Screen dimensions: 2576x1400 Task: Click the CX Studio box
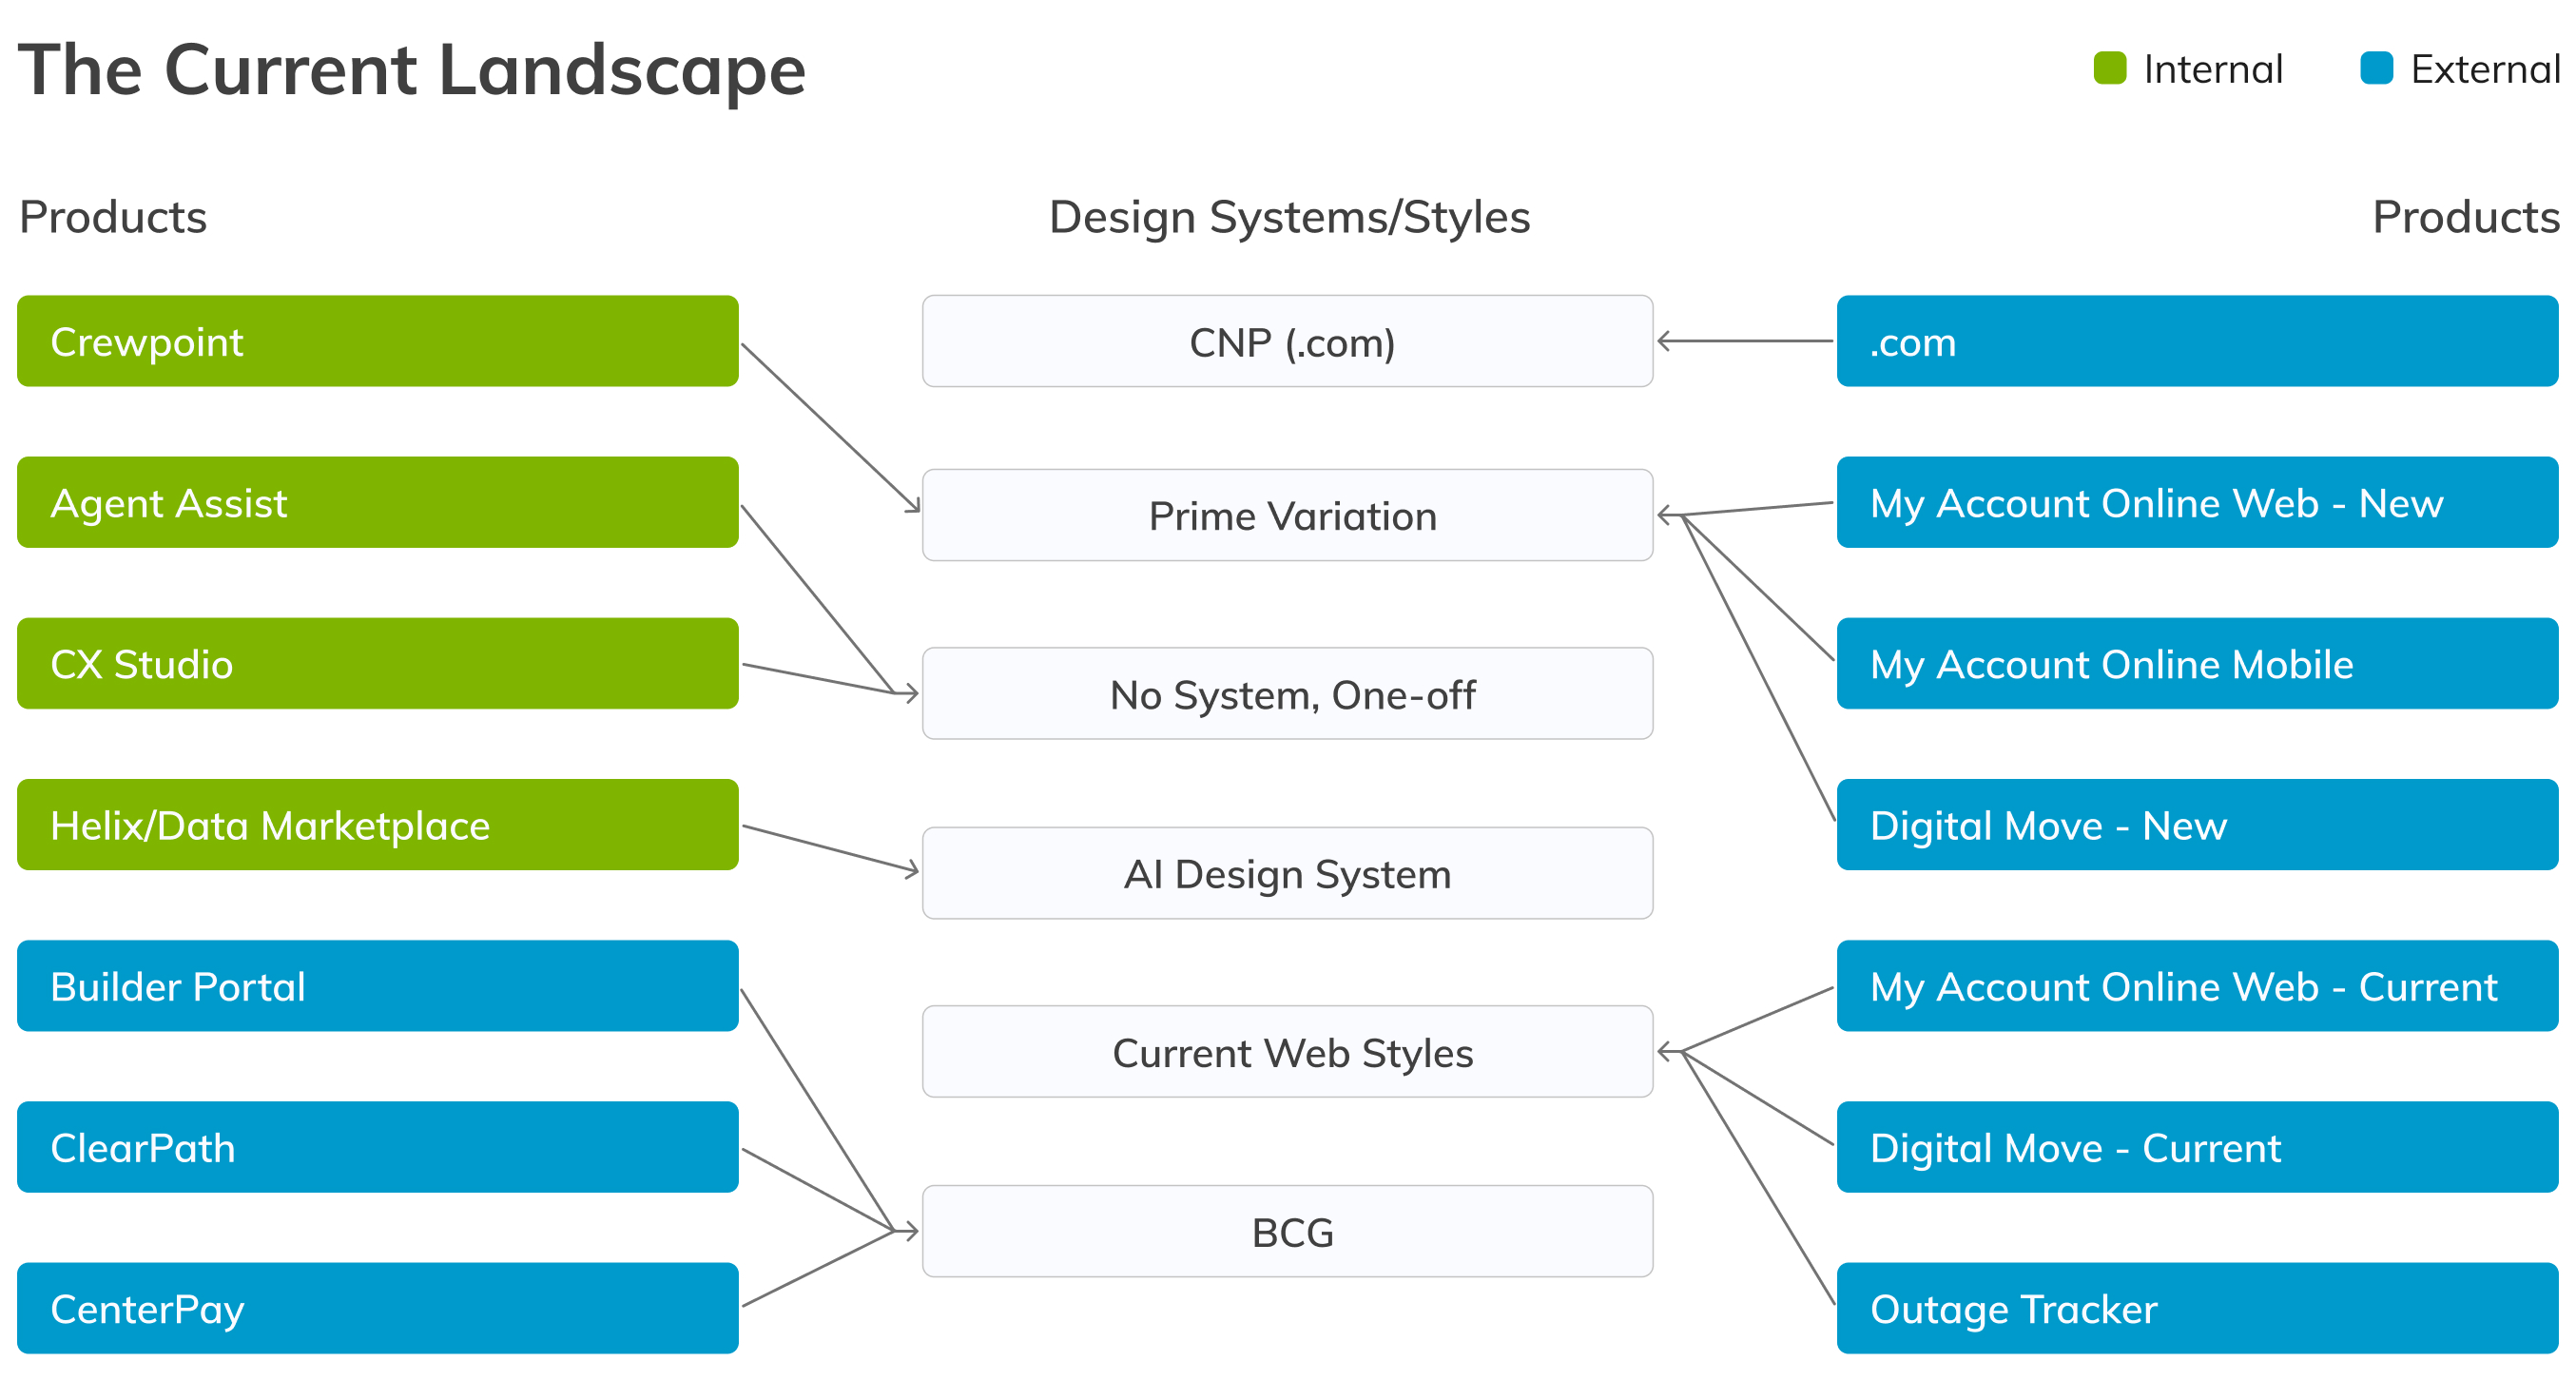coord(378,664)
